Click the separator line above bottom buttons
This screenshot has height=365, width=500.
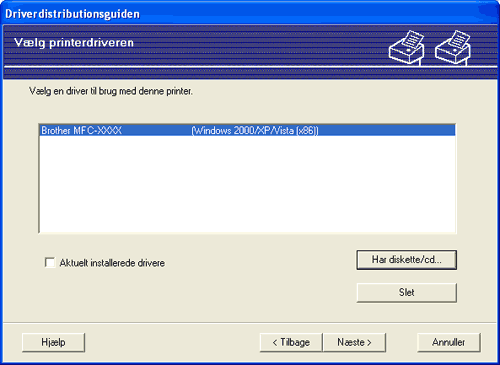pos(250,322)
